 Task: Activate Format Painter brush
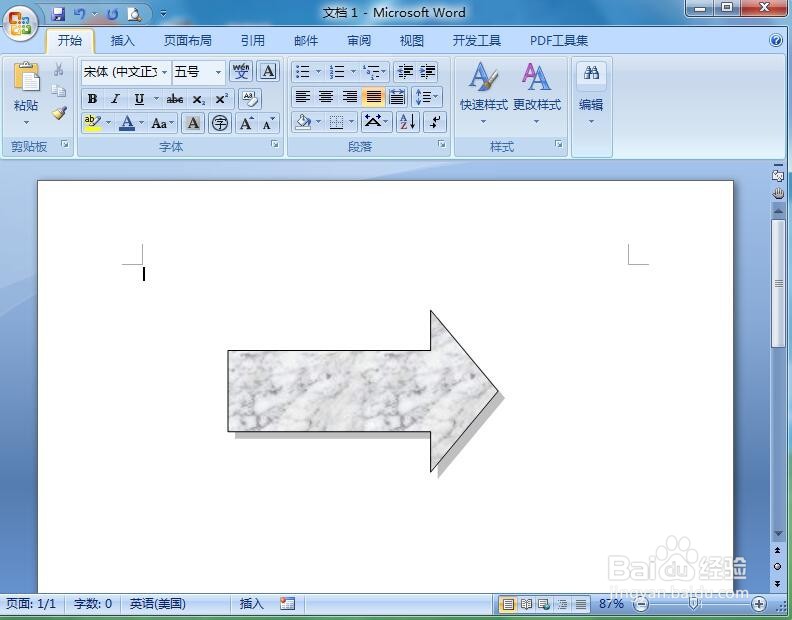[x=59, y=112]
